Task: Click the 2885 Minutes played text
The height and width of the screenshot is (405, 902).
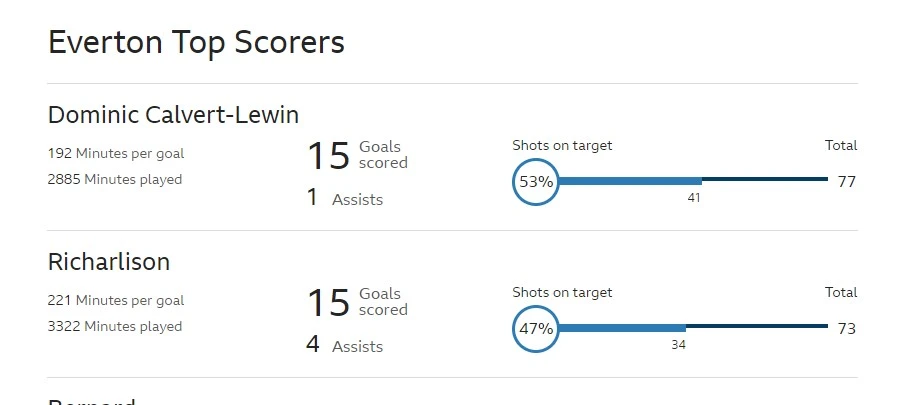Action: (x=115, y=180)
